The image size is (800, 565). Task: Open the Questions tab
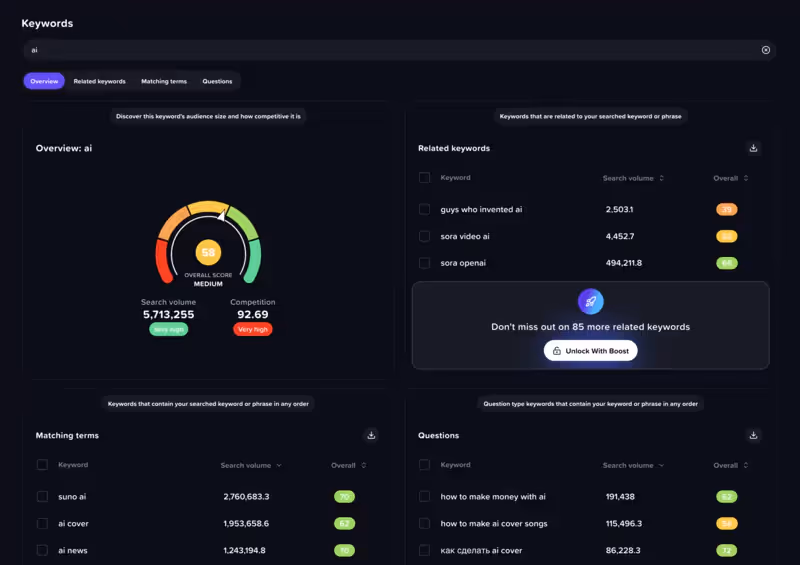point(217,81)
